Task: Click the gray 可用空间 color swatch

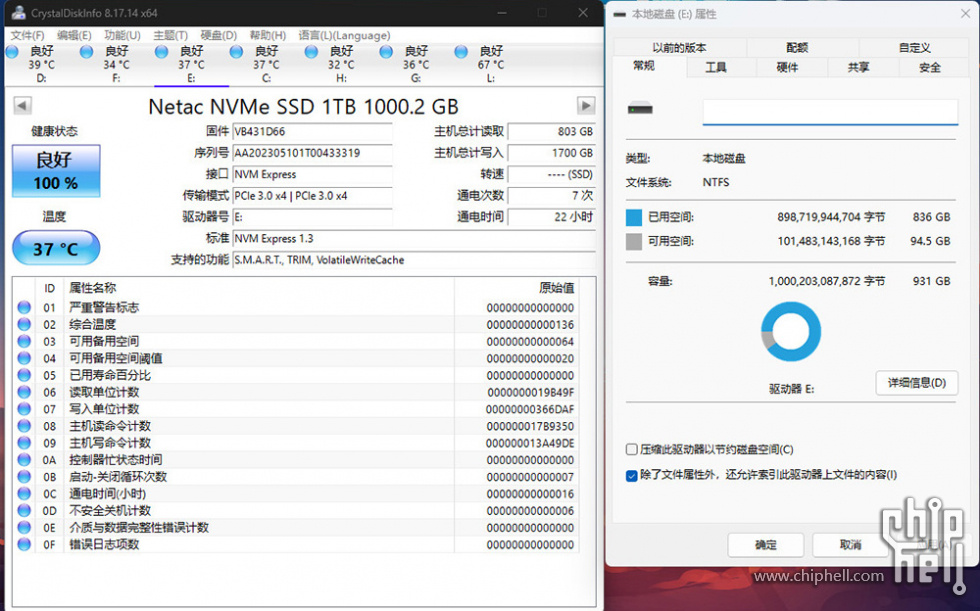Action: 634,242
